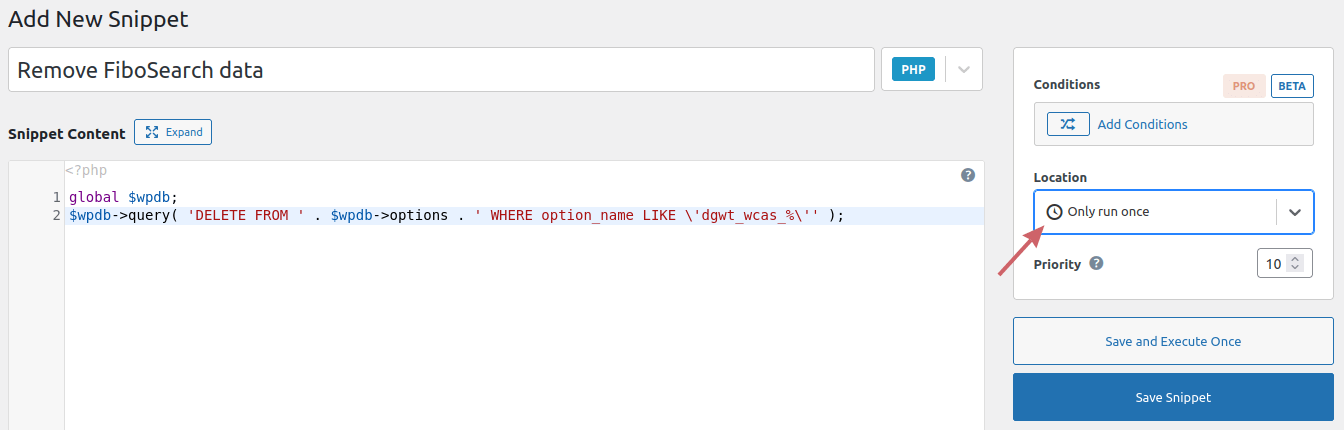Click the Priority number field showing 10
1344x430 pixels.
click(x=1285, y=264)
